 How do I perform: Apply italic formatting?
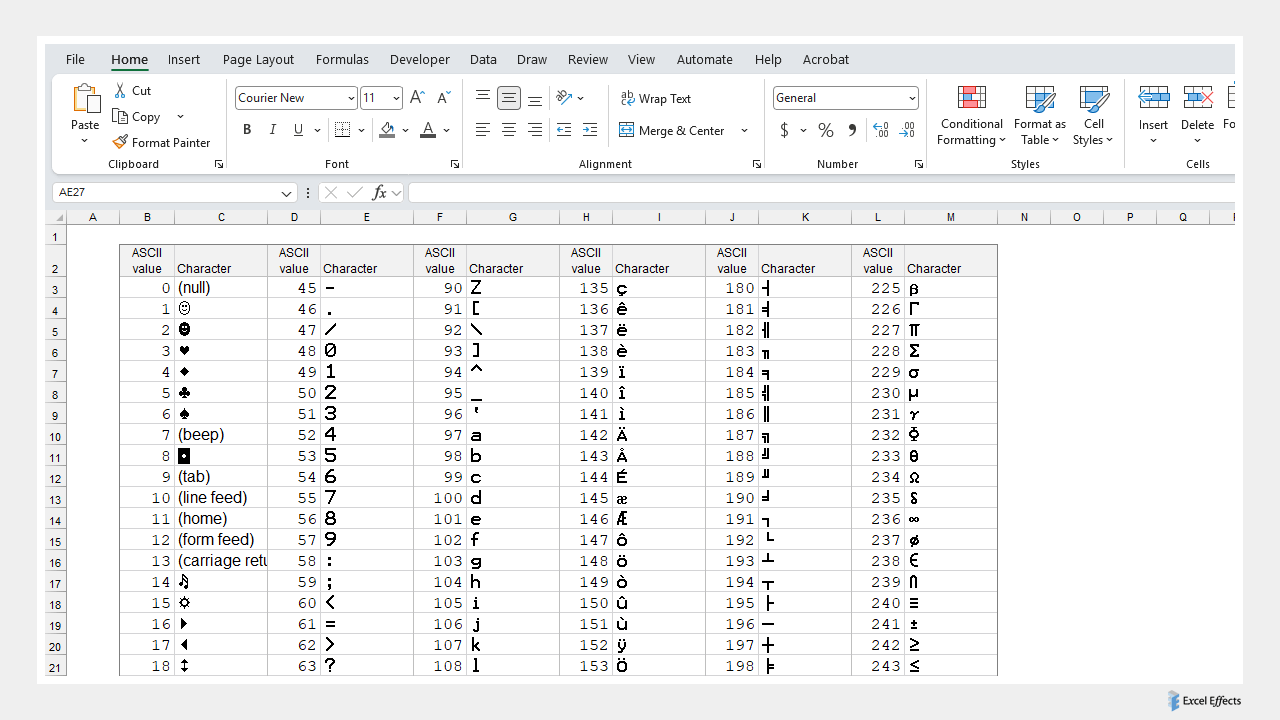tap(271, 130)
